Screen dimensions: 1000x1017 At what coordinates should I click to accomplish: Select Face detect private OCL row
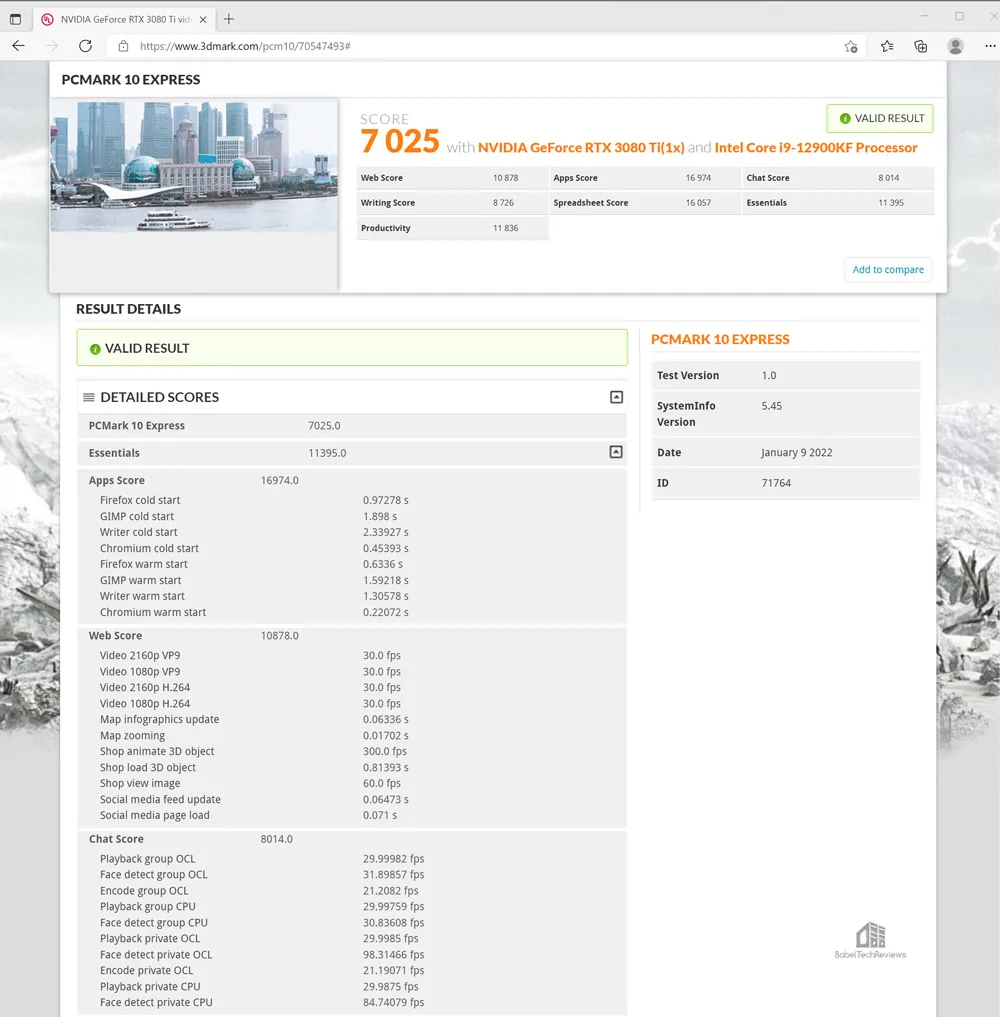click(352, 955)
